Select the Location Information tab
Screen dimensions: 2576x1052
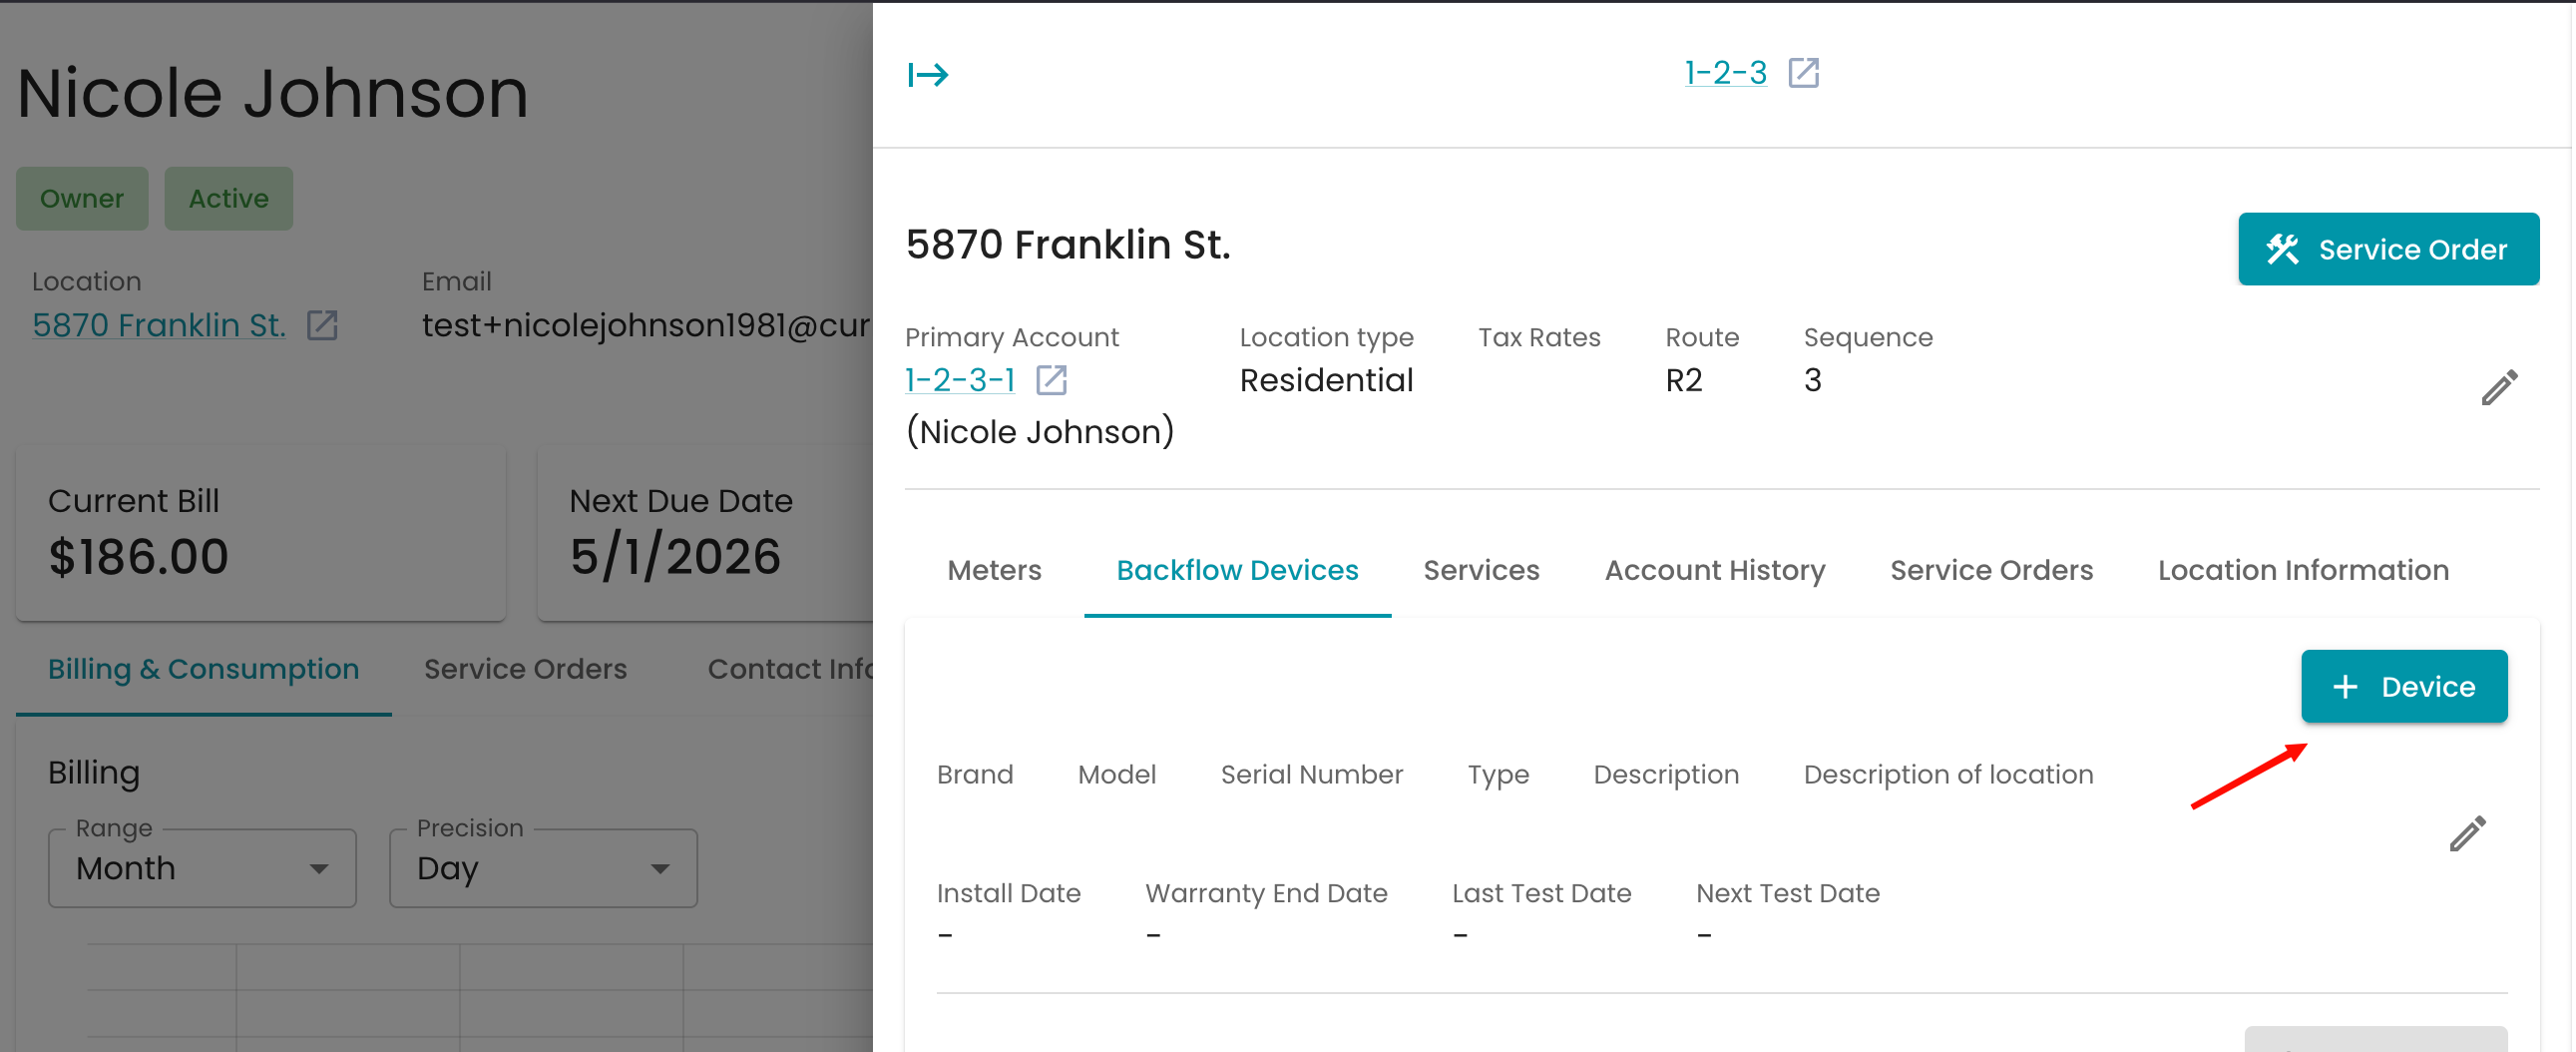tap(2302, 570)
